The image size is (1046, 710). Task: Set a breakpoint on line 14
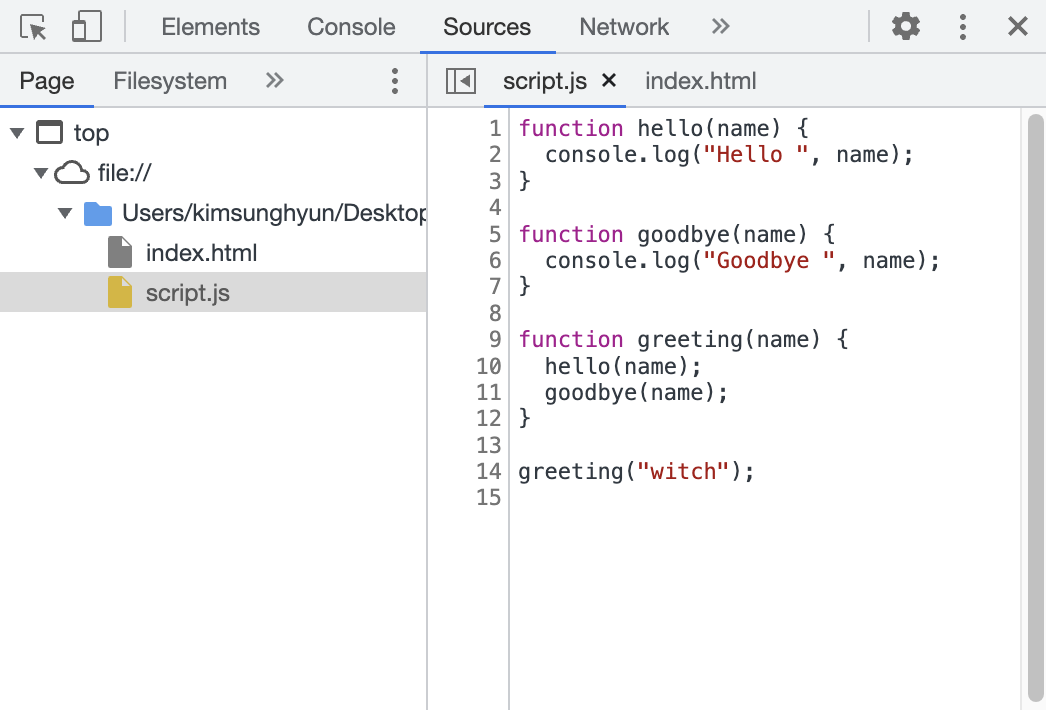(x=487, y=471)
